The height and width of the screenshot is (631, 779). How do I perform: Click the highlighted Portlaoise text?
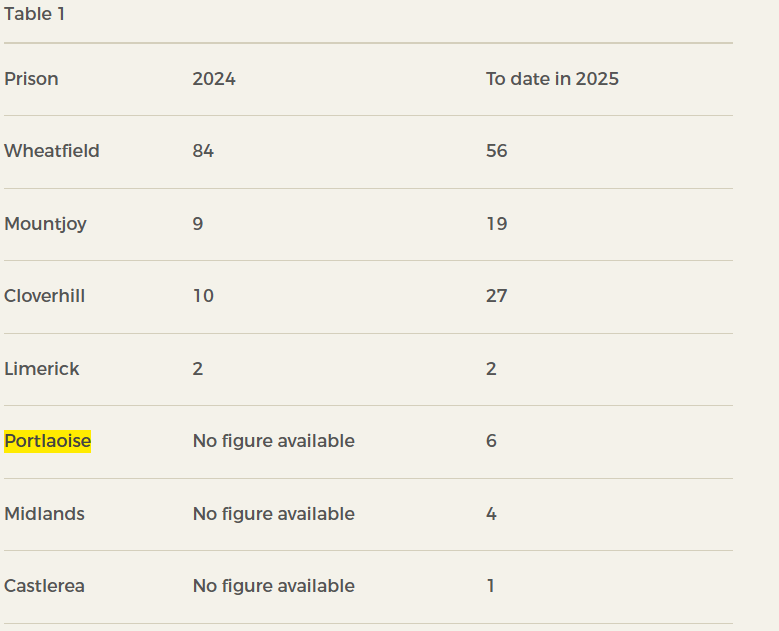click(x=47, y=441)
